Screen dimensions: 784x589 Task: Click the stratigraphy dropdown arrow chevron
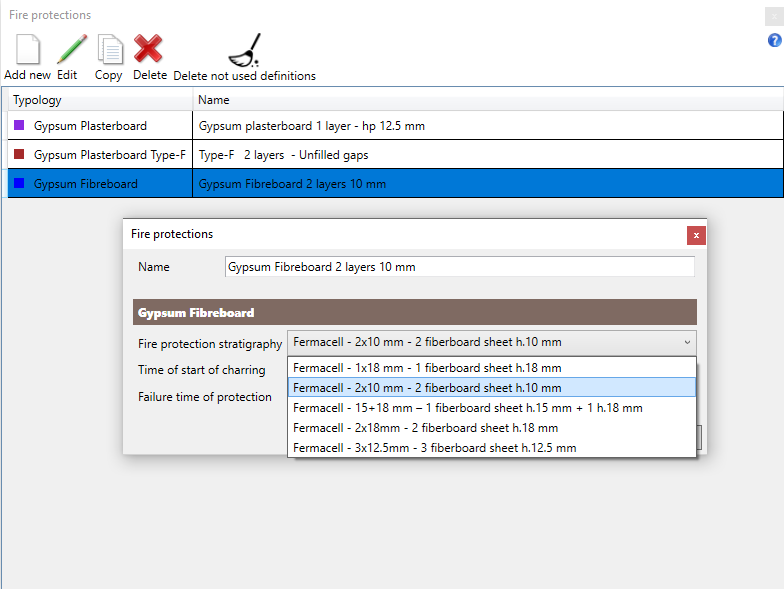point(687,342)
